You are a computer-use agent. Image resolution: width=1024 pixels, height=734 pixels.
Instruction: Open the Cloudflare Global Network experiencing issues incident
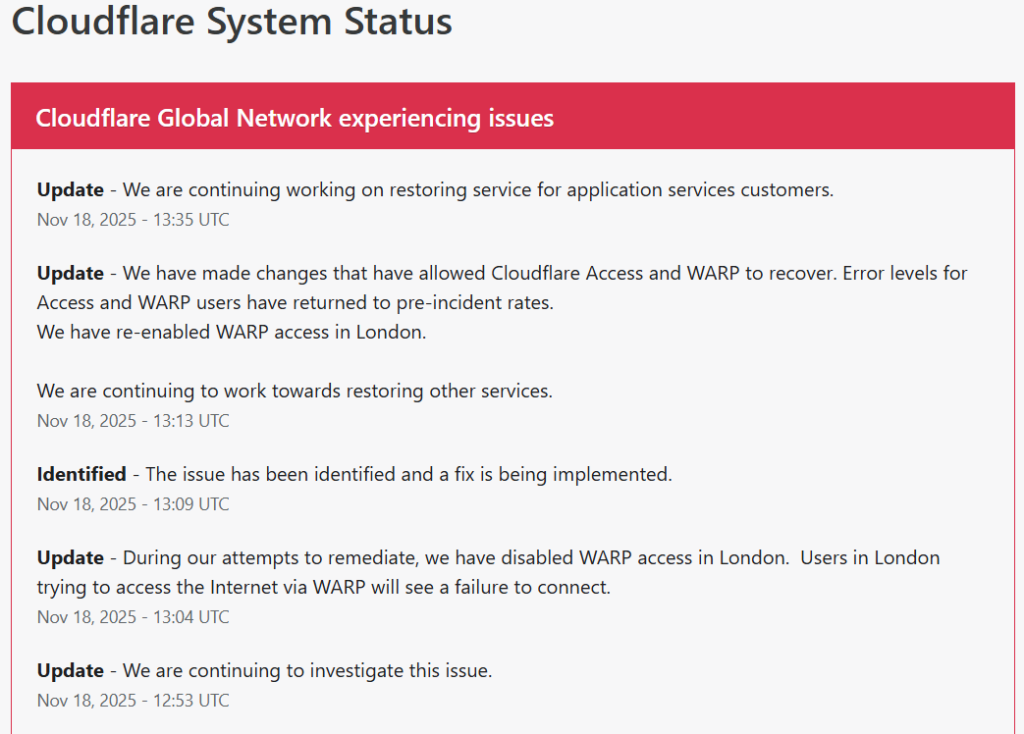click(294, 118)
